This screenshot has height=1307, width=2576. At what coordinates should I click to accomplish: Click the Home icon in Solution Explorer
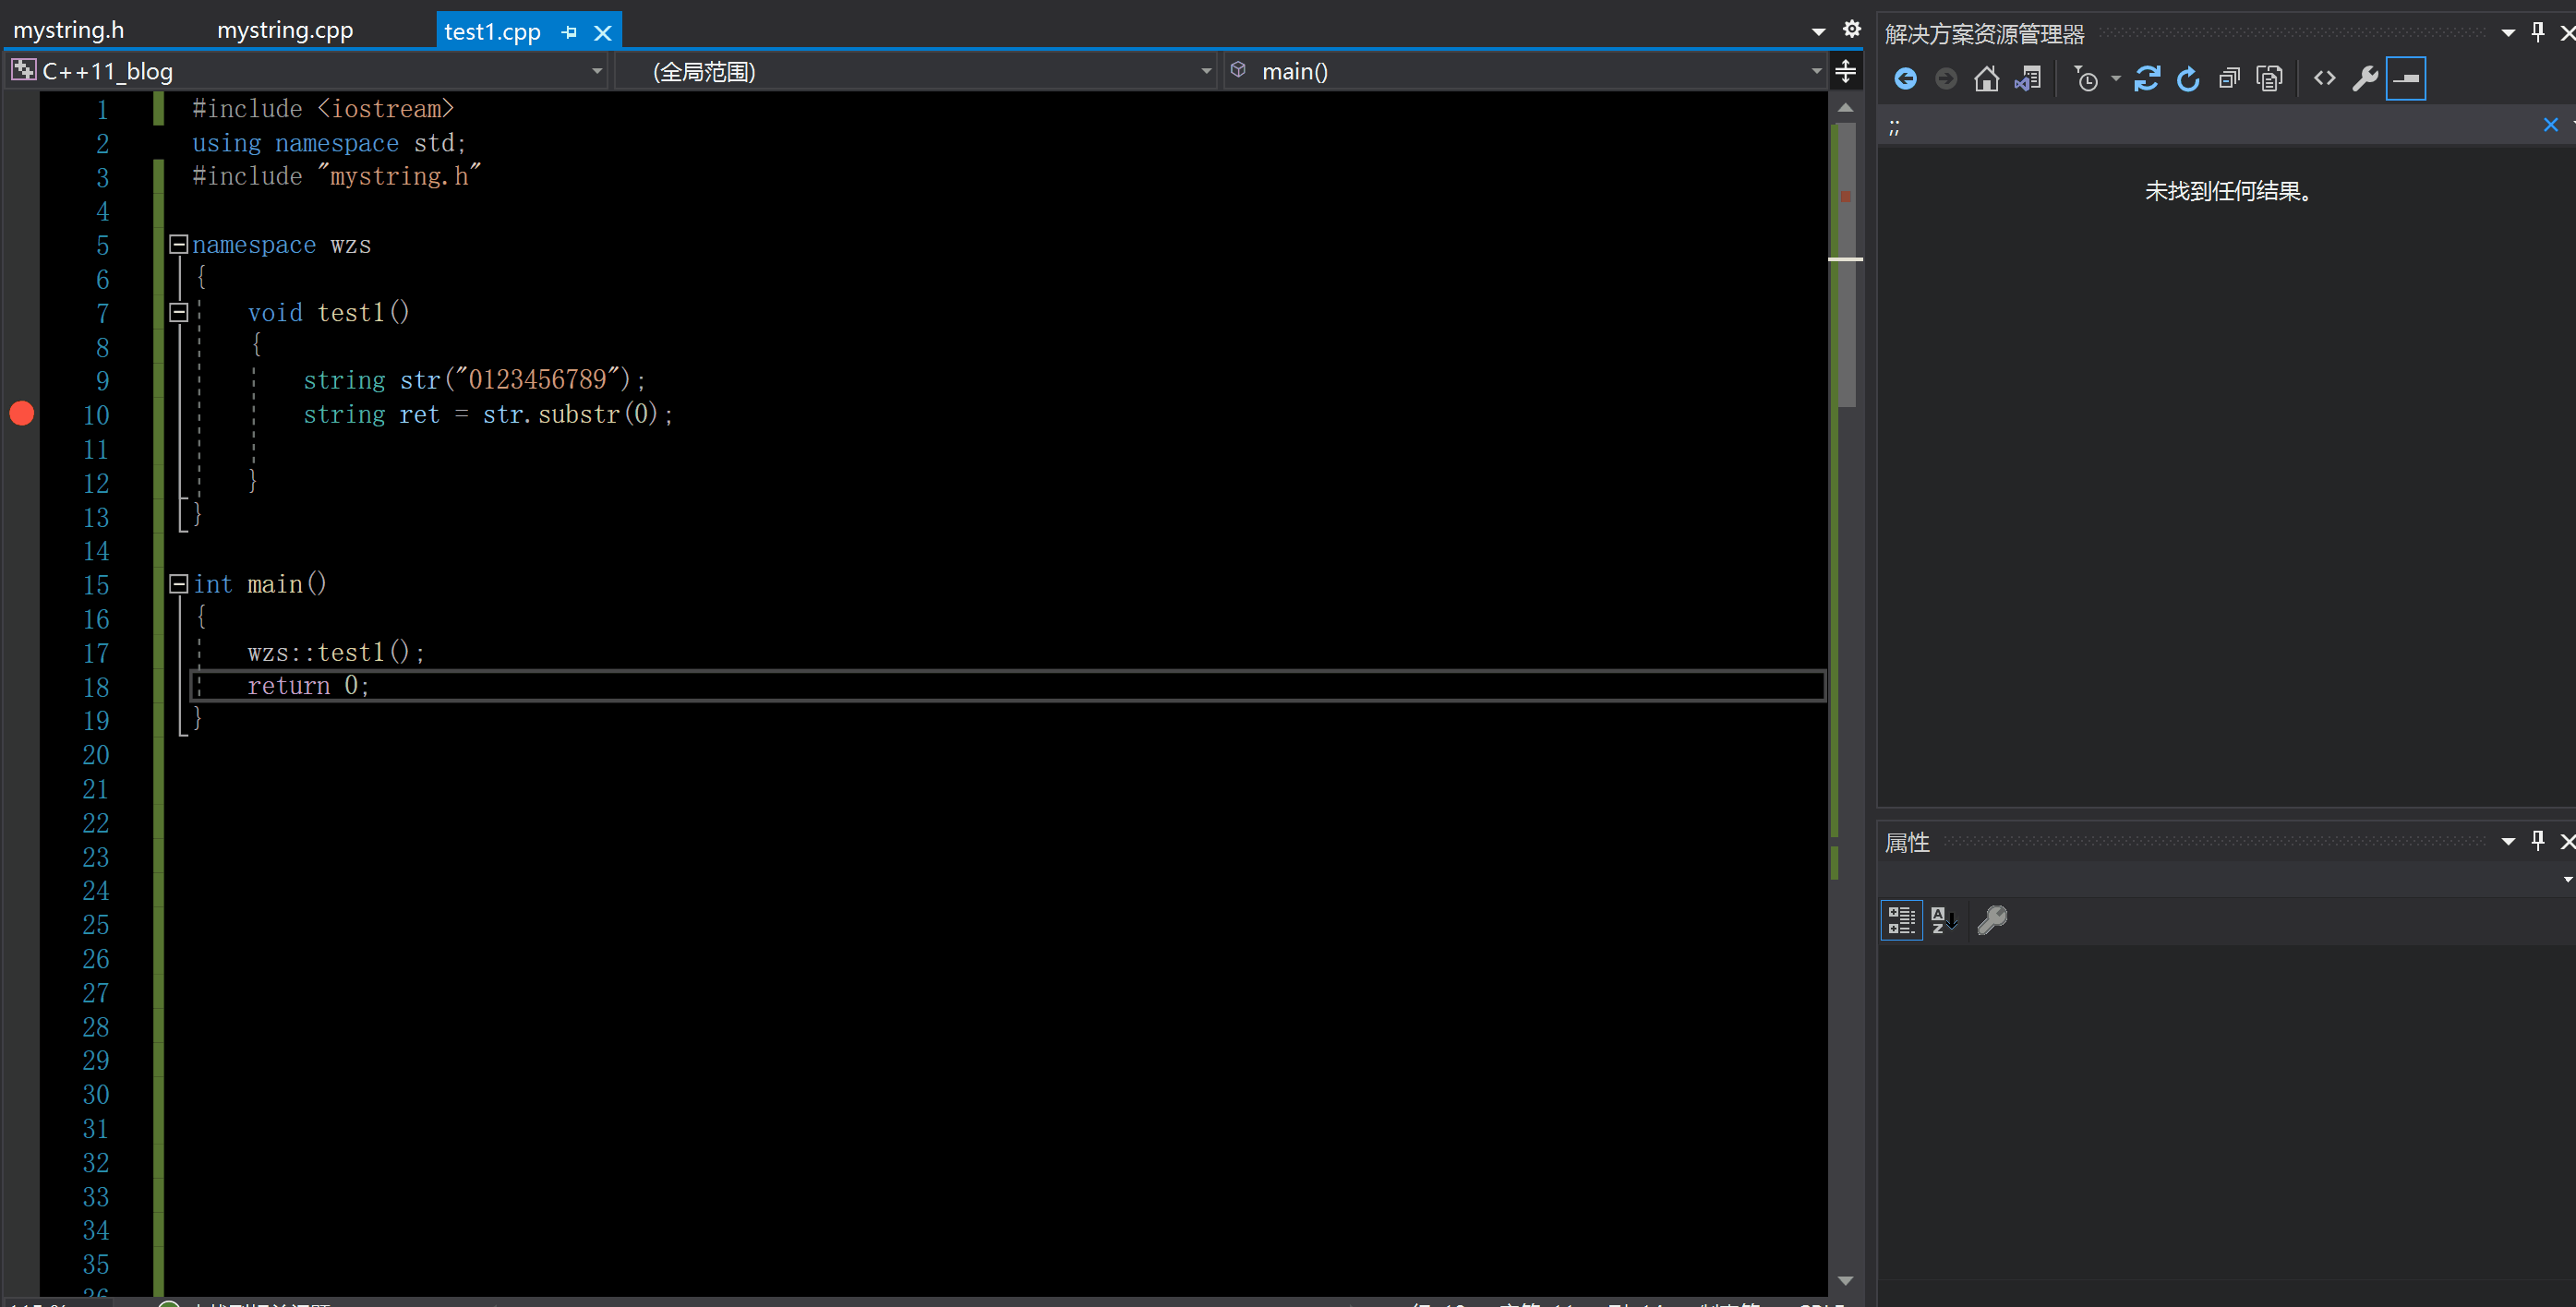pos(1986,78)
